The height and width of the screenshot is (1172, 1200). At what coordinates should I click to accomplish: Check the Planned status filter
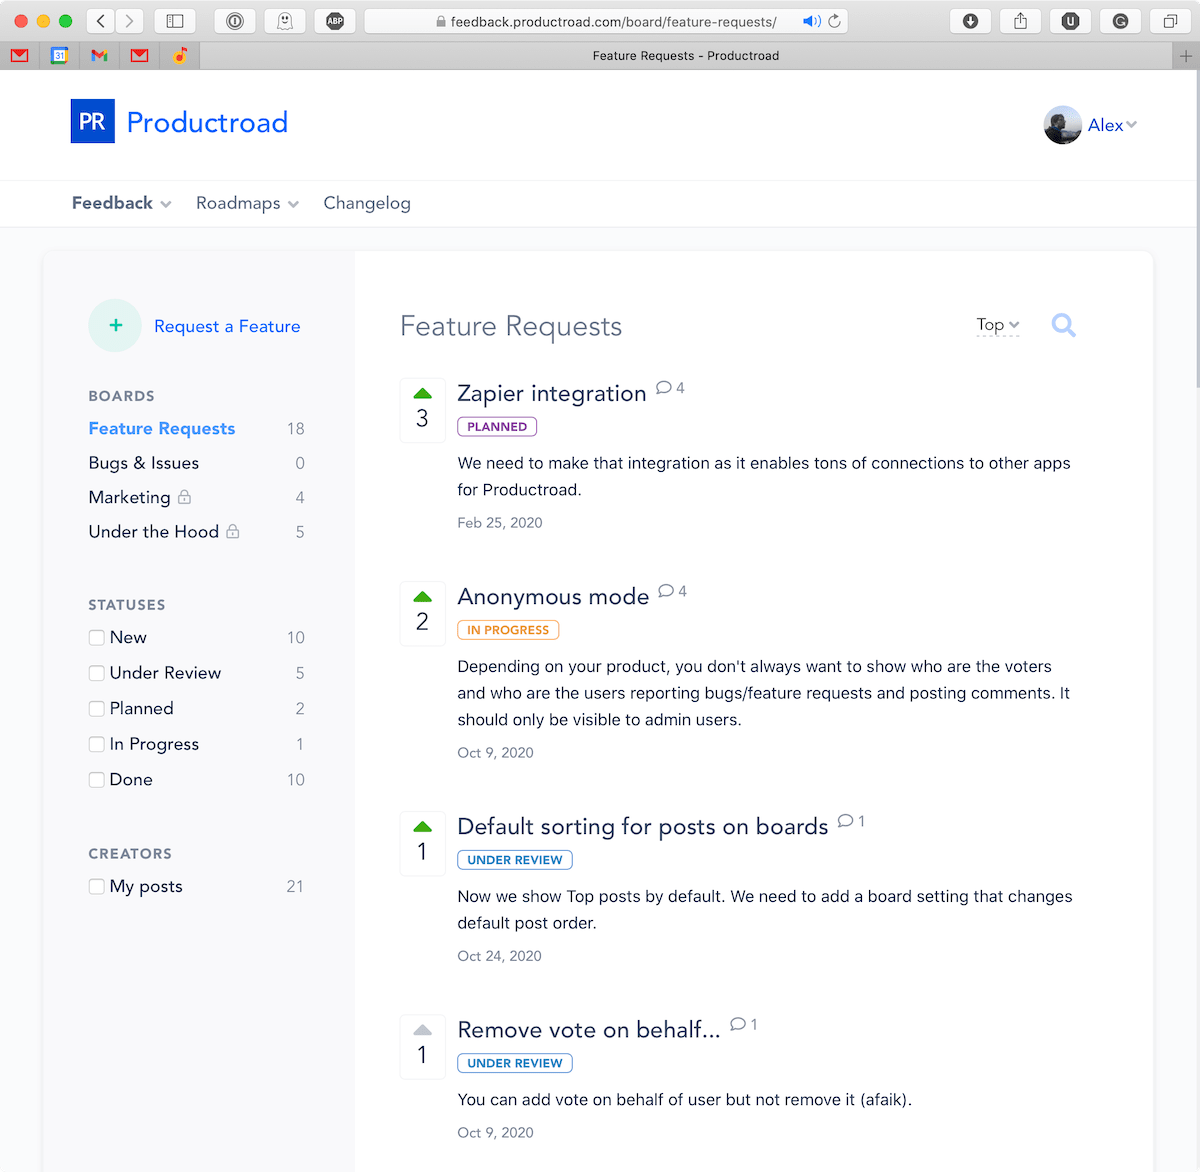pos(97,709)
